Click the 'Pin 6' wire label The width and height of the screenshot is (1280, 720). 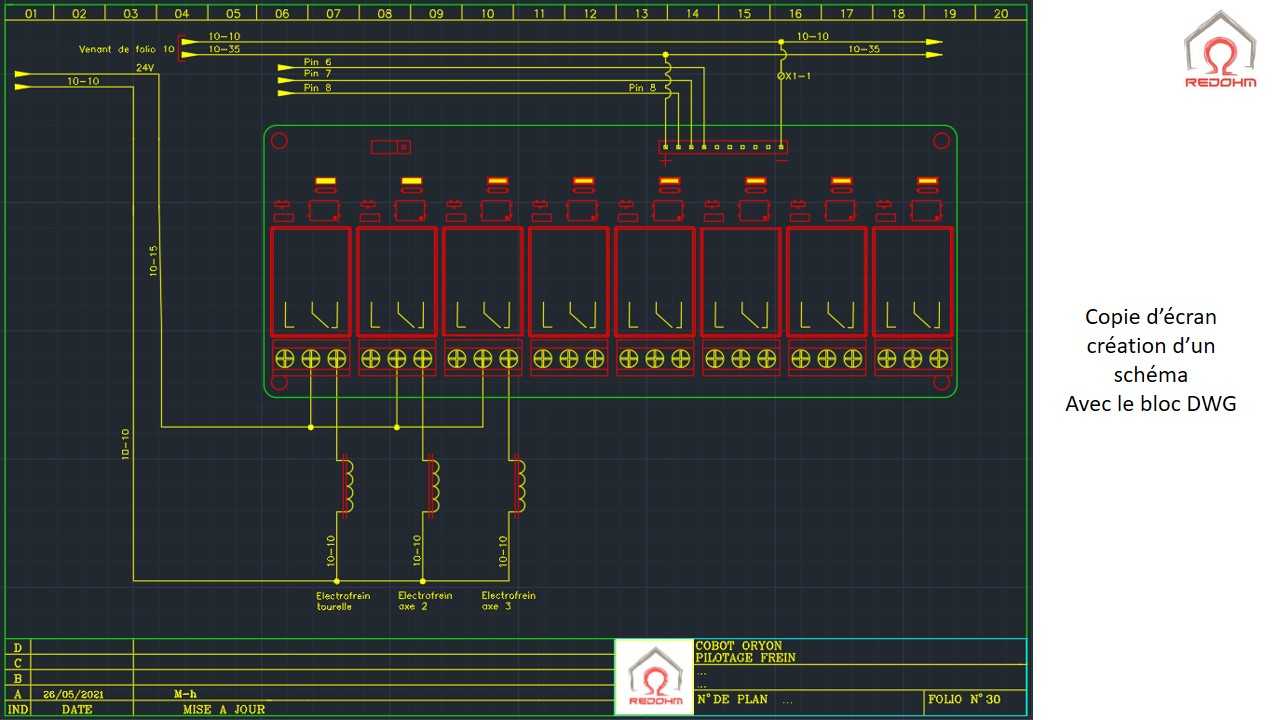click(318, 62)
